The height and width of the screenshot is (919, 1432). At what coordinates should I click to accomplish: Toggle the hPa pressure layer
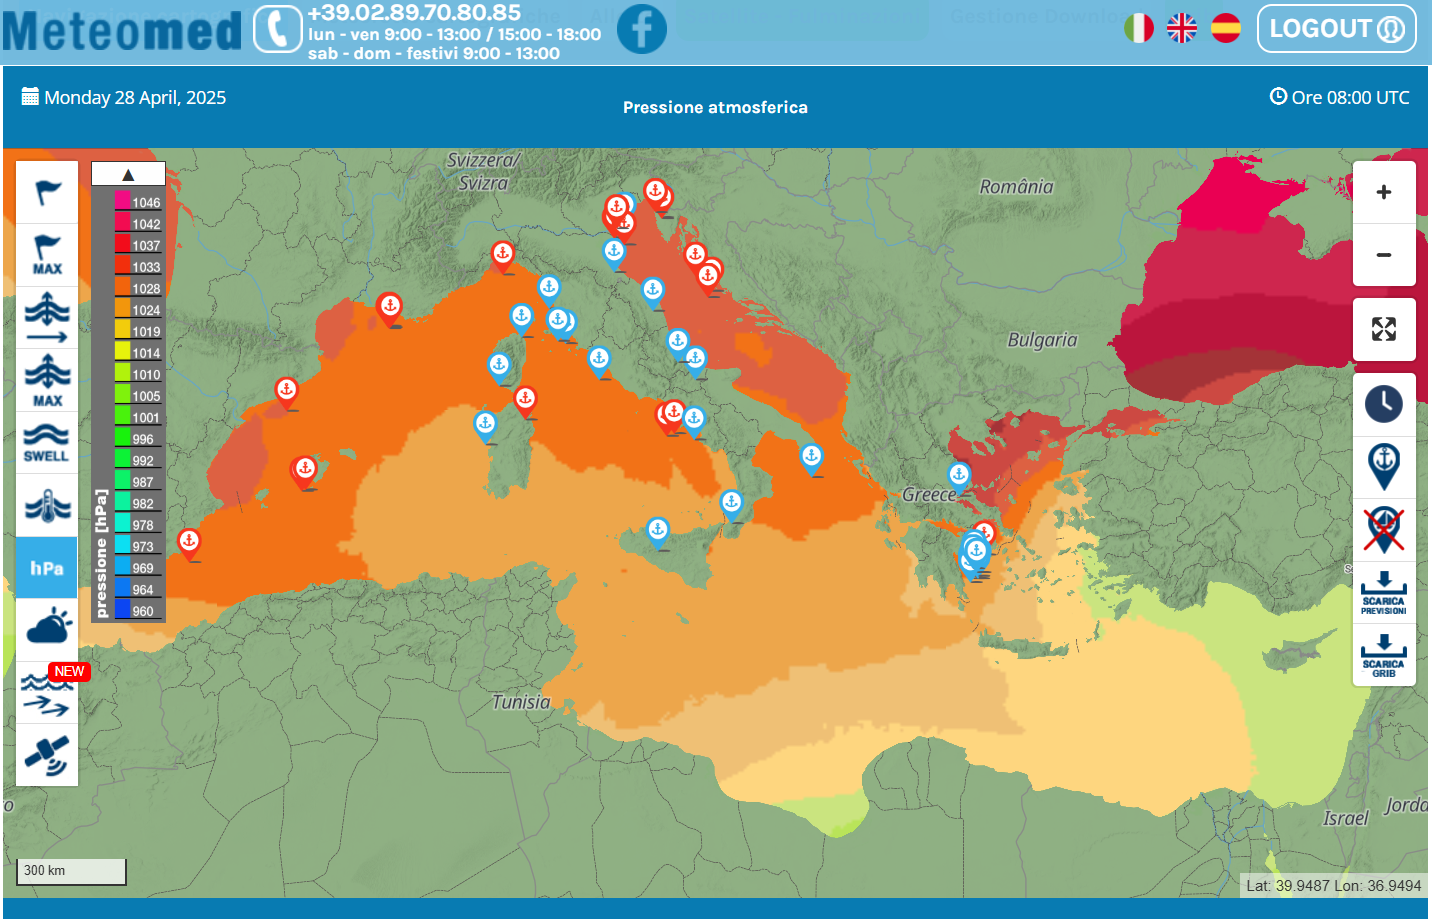click(47, 568)
